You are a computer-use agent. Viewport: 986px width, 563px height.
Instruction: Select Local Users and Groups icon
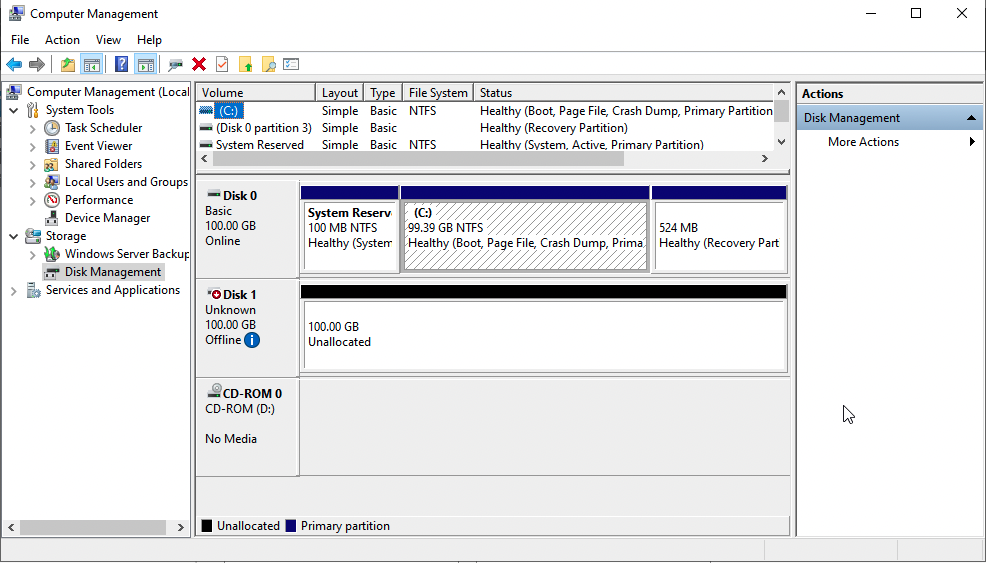[52, 182]
